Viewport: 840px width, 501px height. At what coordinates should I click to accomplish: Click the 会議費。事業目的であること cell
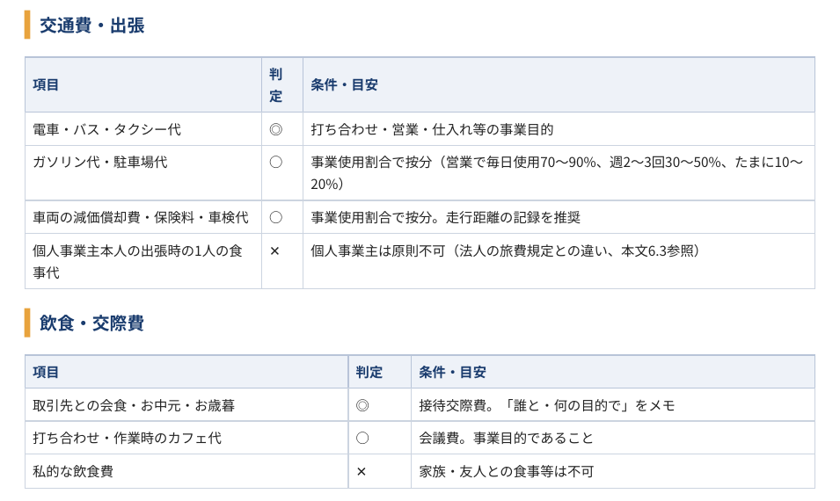tap(613, 438)
